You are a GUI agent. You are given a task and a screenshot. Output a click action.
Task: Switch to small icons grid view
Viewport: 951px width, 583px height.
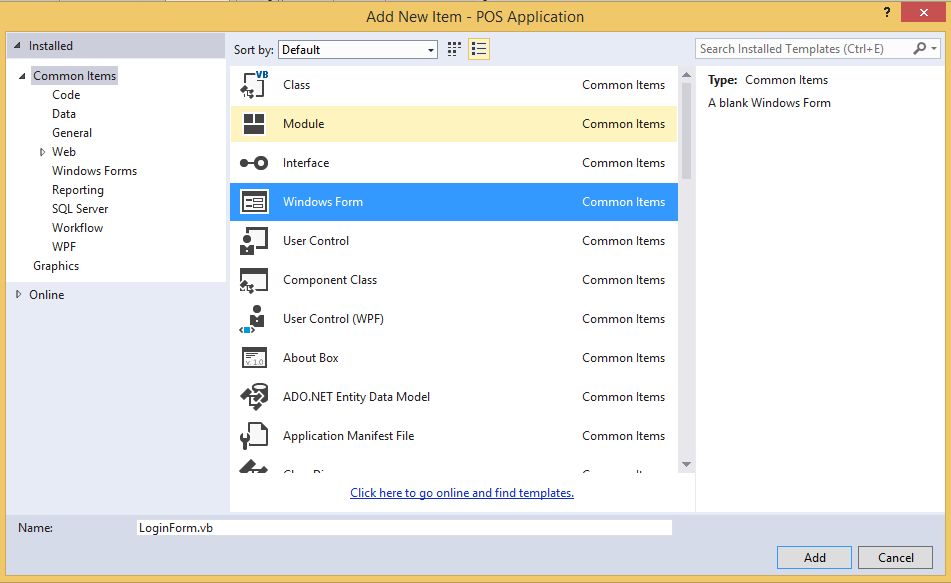[454, 49]
